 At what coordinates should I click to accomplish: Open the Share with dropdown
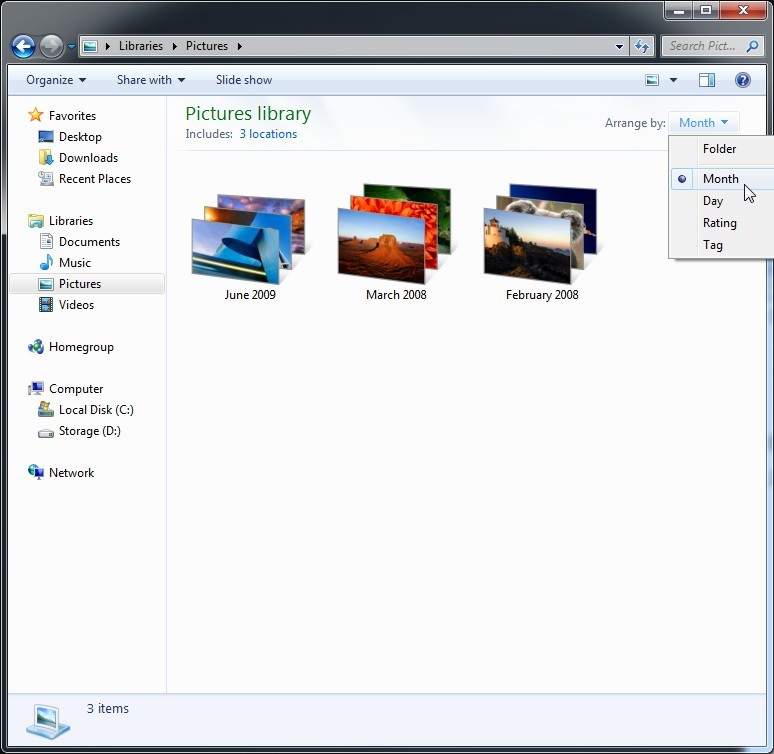150,80
